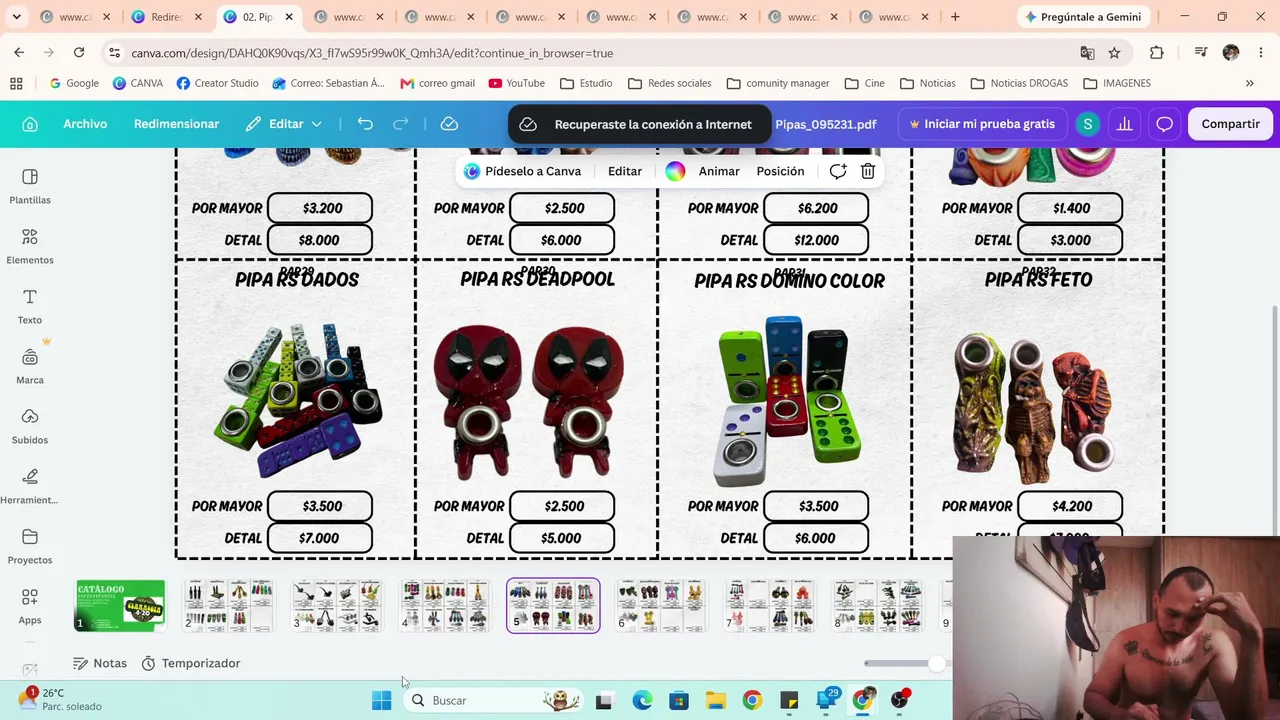This screenshot has width=1280, height=720.
Task: Open the Chrome three-dot menu
Action: [1259, 53]
